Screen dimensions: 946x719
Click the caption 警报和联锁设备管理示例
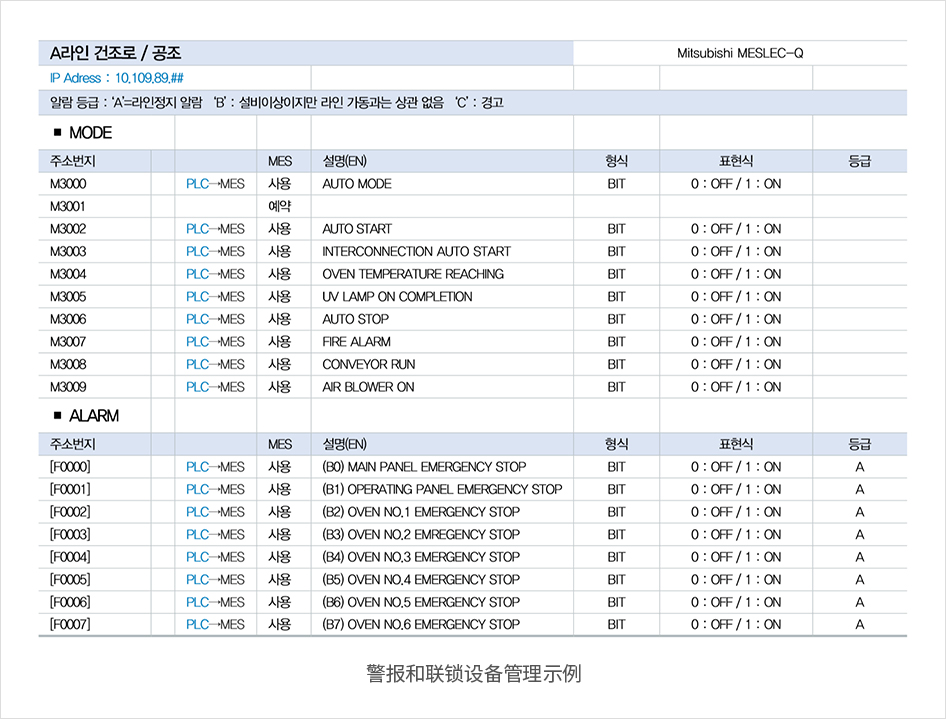(x=473, y=674)
